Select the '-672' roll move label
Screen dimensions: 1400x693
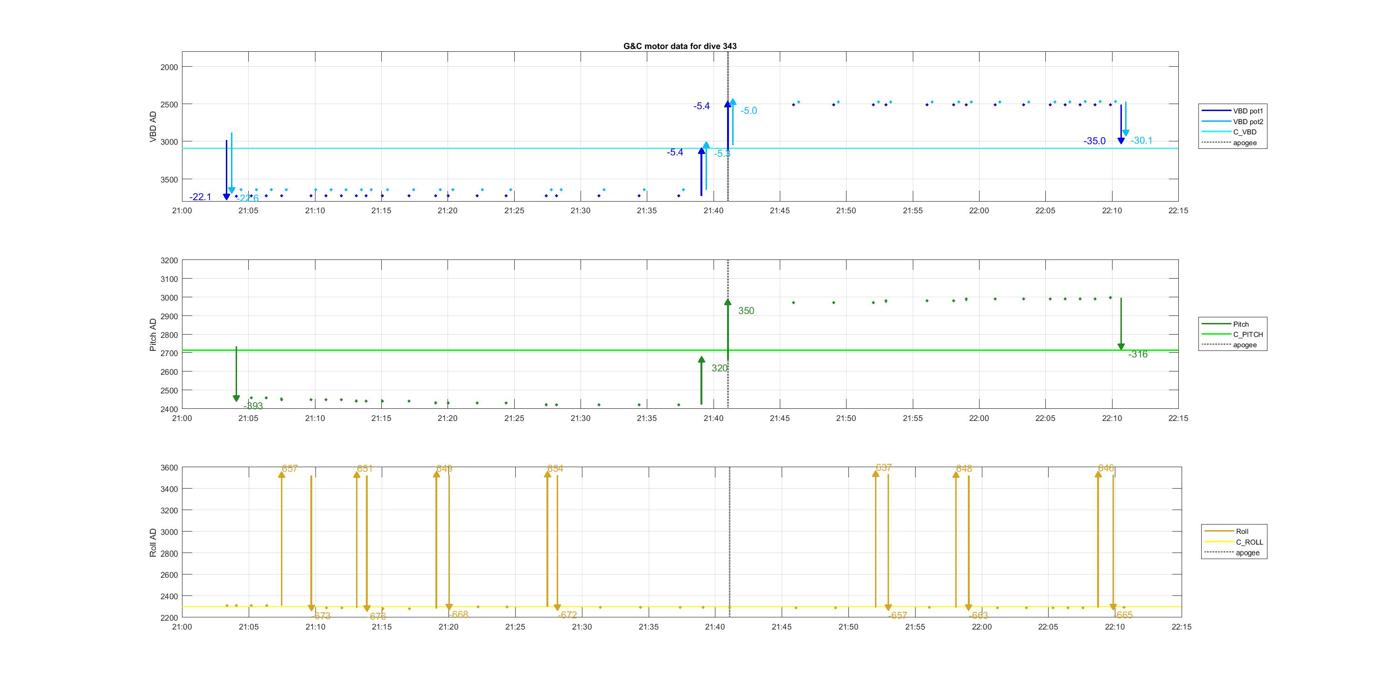[568, 615]
